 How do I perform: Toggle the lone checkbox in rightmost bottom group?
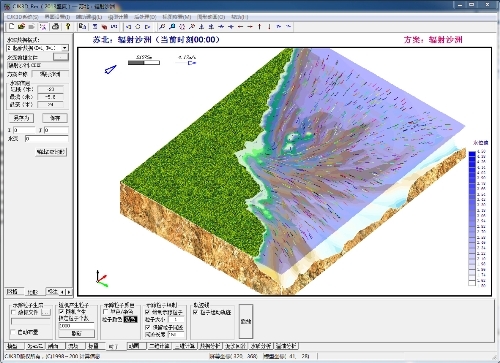click(x=196, y=312)
